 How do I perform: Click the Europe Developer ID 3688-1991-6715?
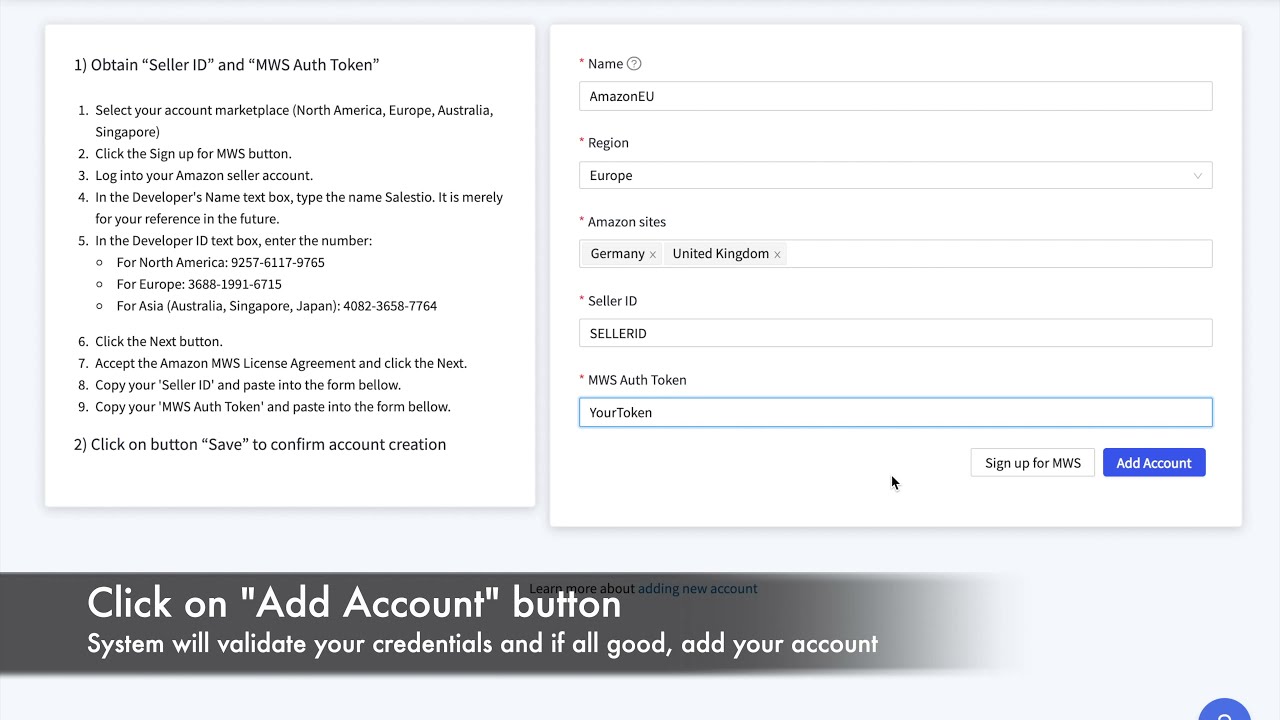click(234, 284)
